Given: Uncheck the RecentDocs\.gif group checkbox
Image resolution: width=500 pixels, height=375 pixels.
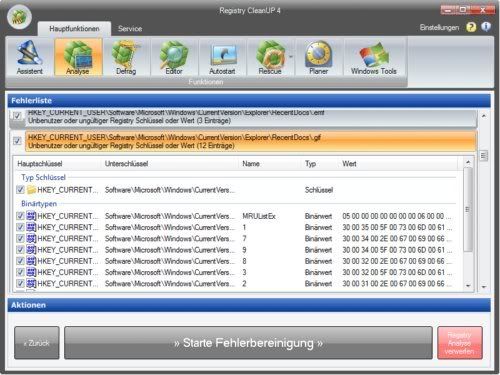Looking at the screenshot, I should 17,141.
